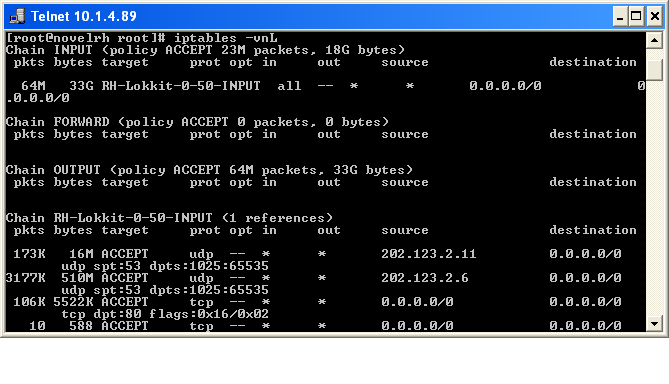Click the 588 bytes value

pos(81,326)
